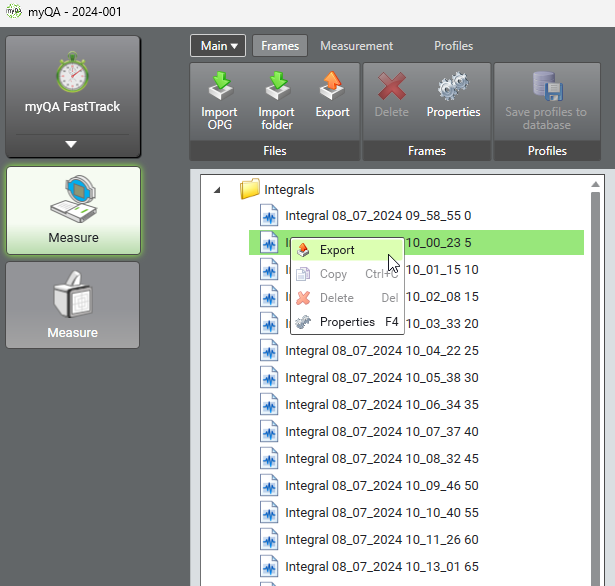Expand the myQA FastTrack dropdown arrow
615x586 pixels.
tap(71, 144)
